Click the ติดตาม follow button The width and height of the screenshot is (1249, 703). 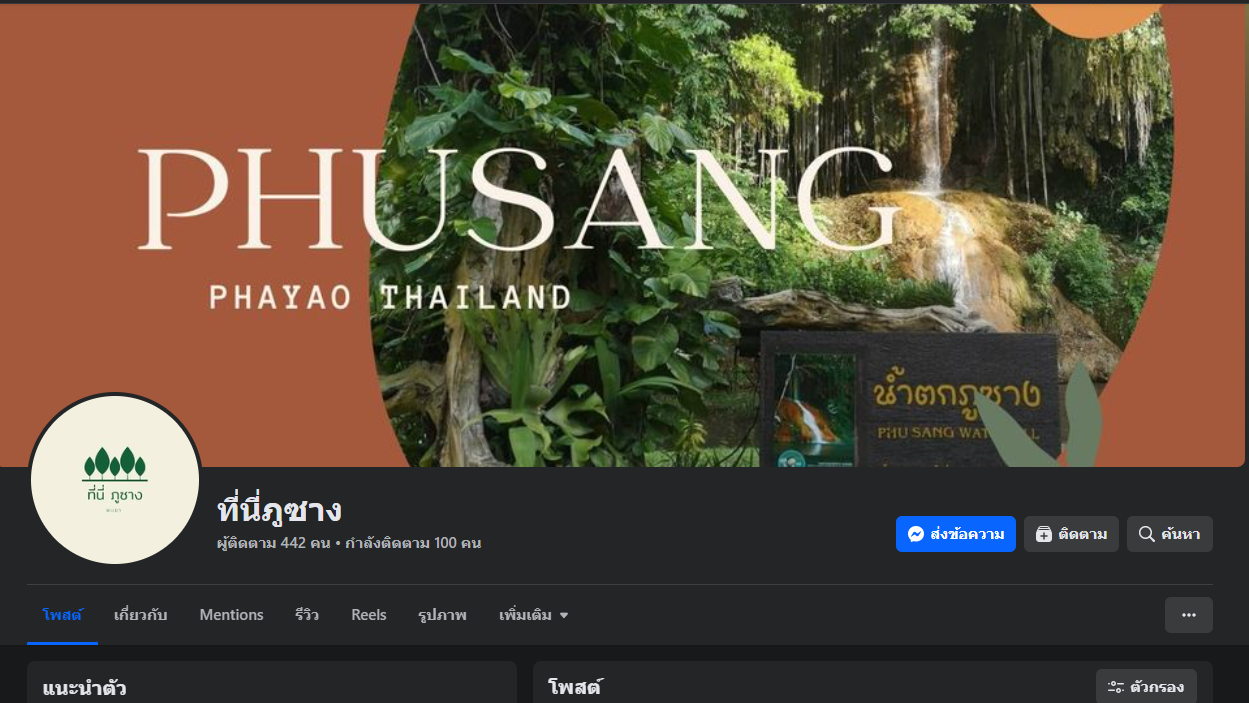coord(1071,534)
